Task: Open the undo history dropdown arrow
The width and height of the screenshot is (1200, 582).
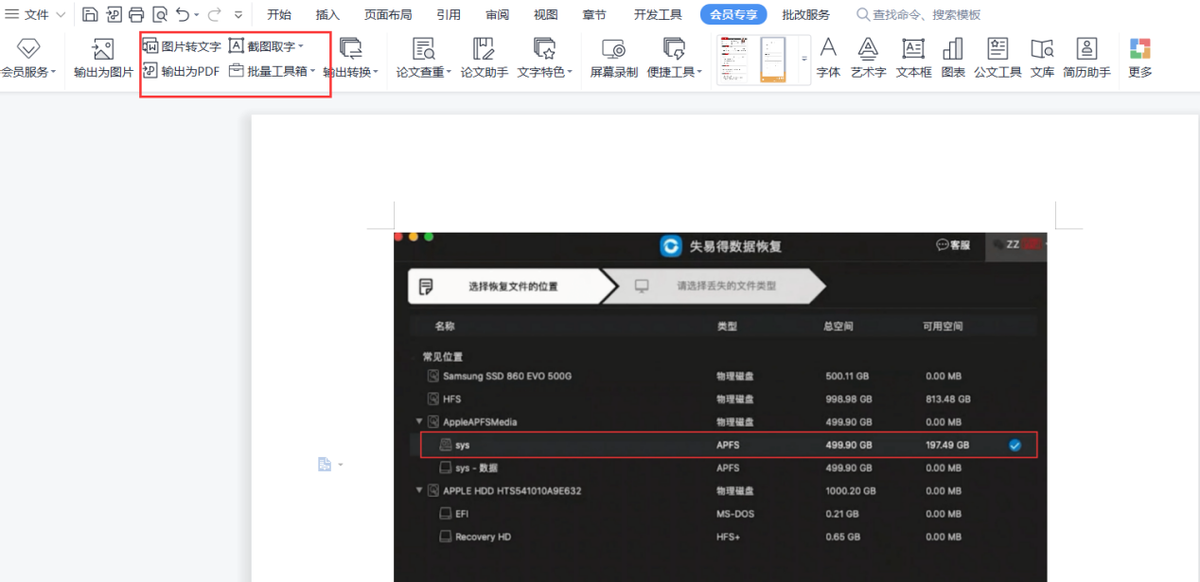Action: coord(196,15)
